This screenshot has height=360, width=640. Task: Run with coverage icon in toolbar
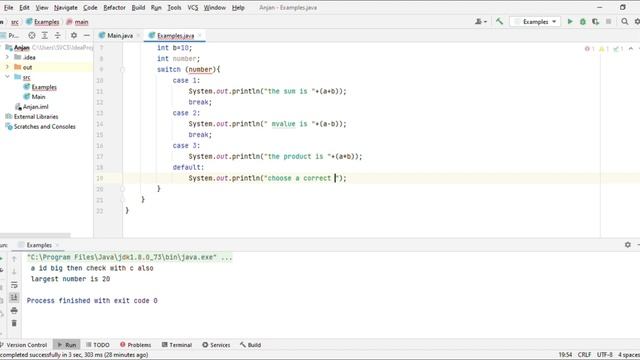[596, 22]
